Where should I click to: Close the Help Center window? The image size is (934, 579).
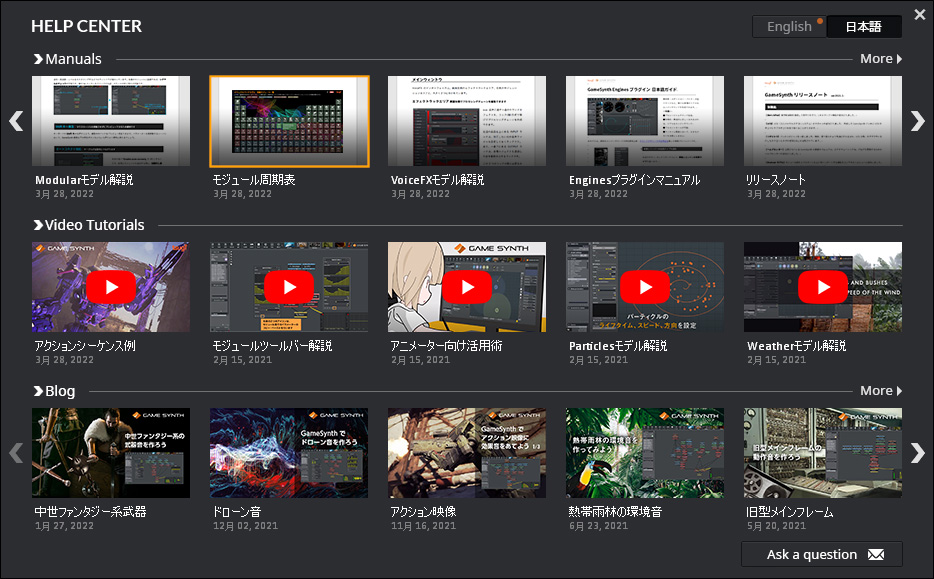point(920,14)
